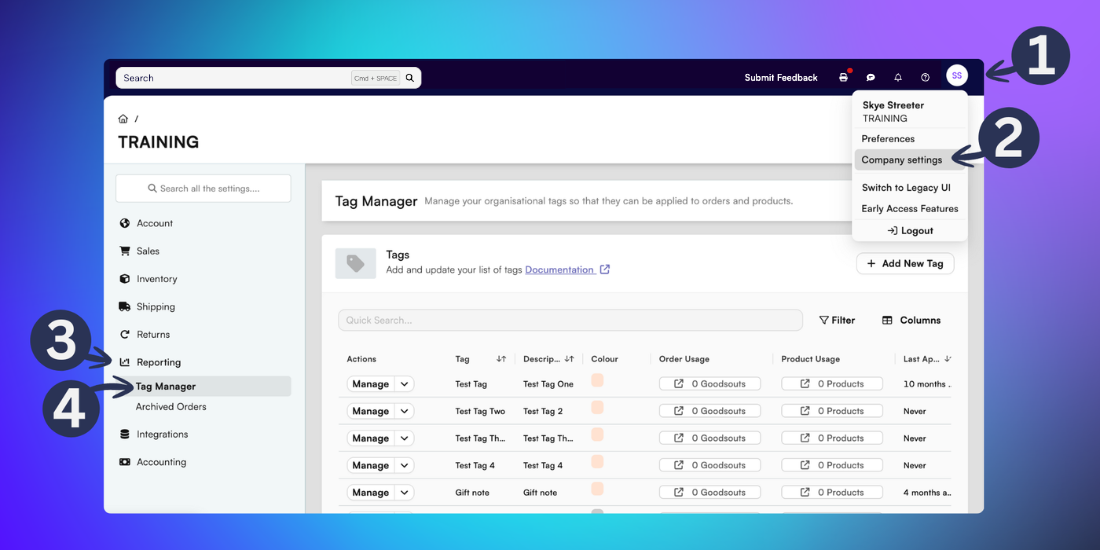Viewport: 1100px width, 550px height.
Task: Click Manage button for Gift note
Action: pos(370,492)
